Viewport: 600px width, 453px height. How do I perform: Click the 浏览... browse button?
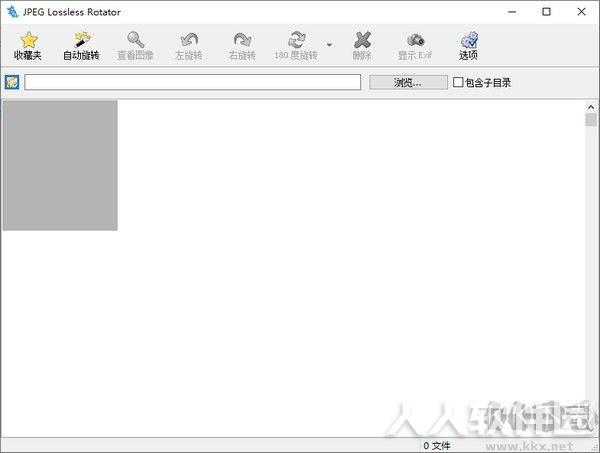[408, 82]
